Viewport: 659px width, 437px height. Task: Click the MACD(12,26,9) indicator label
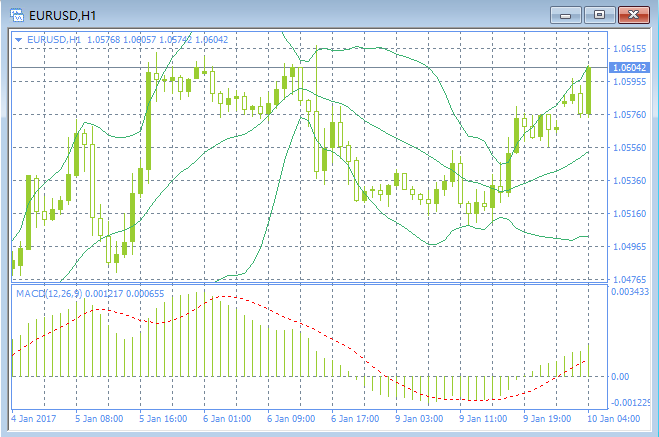tap(90, 293)
